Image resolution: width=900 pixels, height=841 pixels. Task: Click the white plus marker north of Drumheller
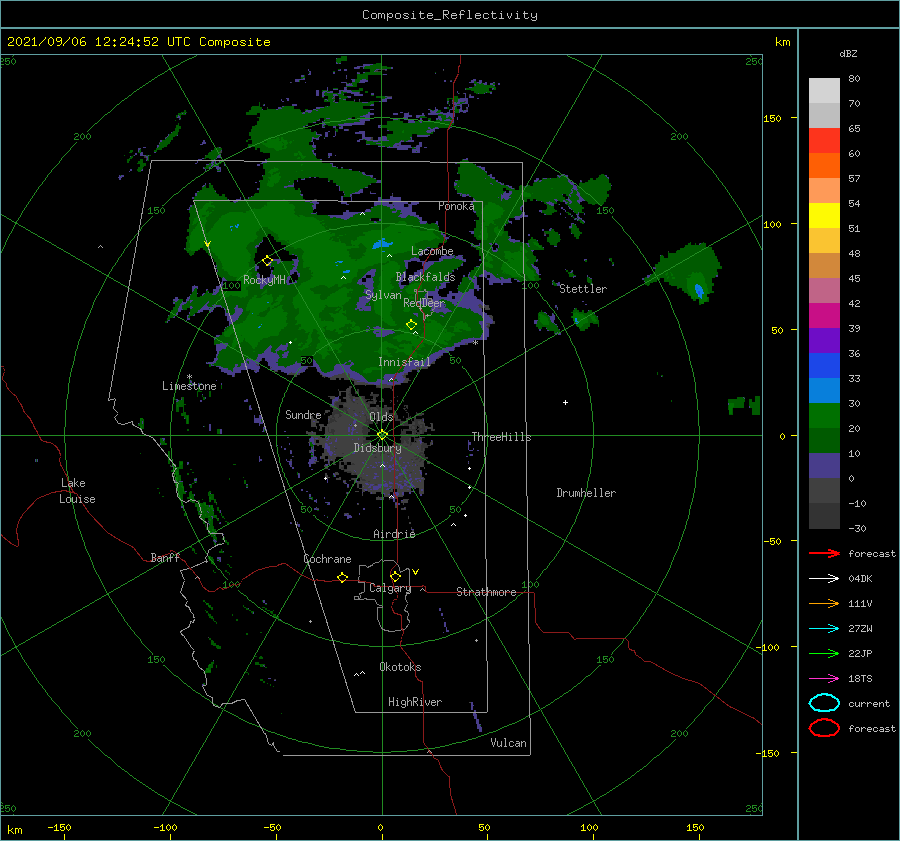click(565, 402)
